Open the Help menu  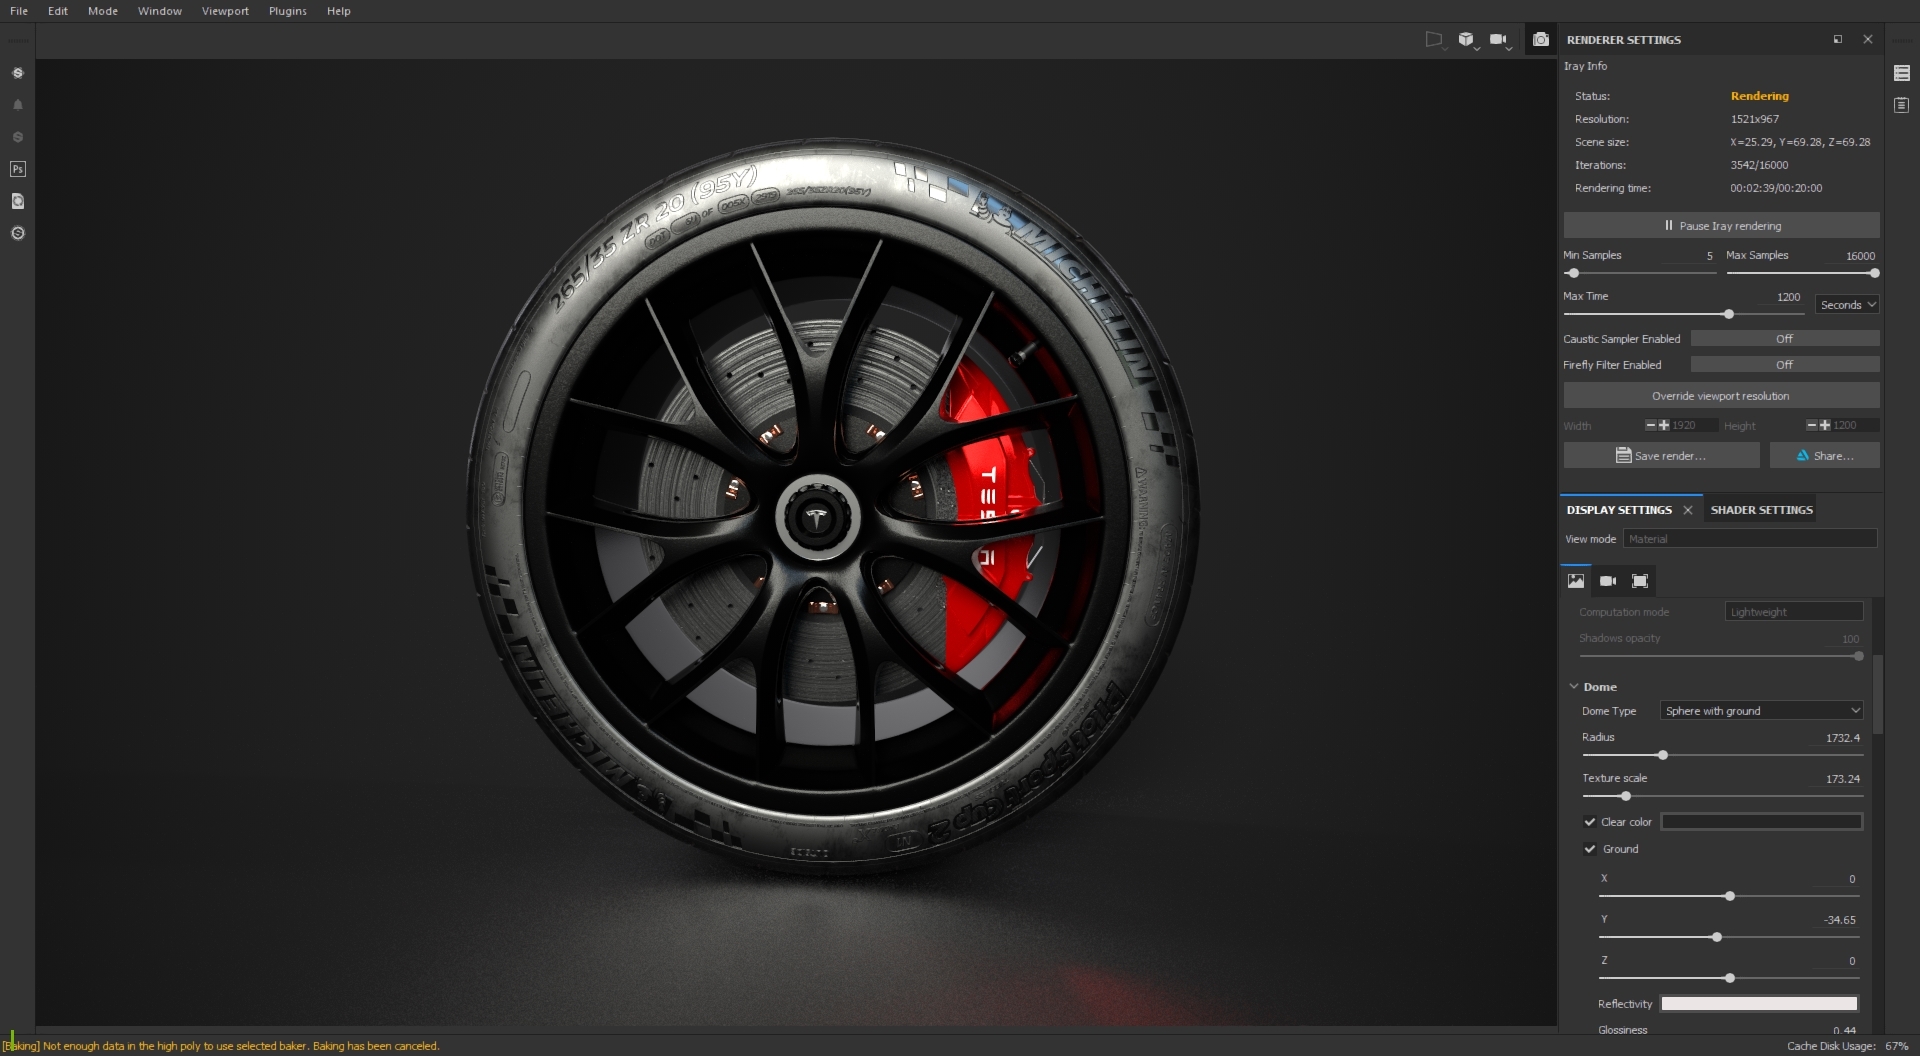tap(339, 11)
